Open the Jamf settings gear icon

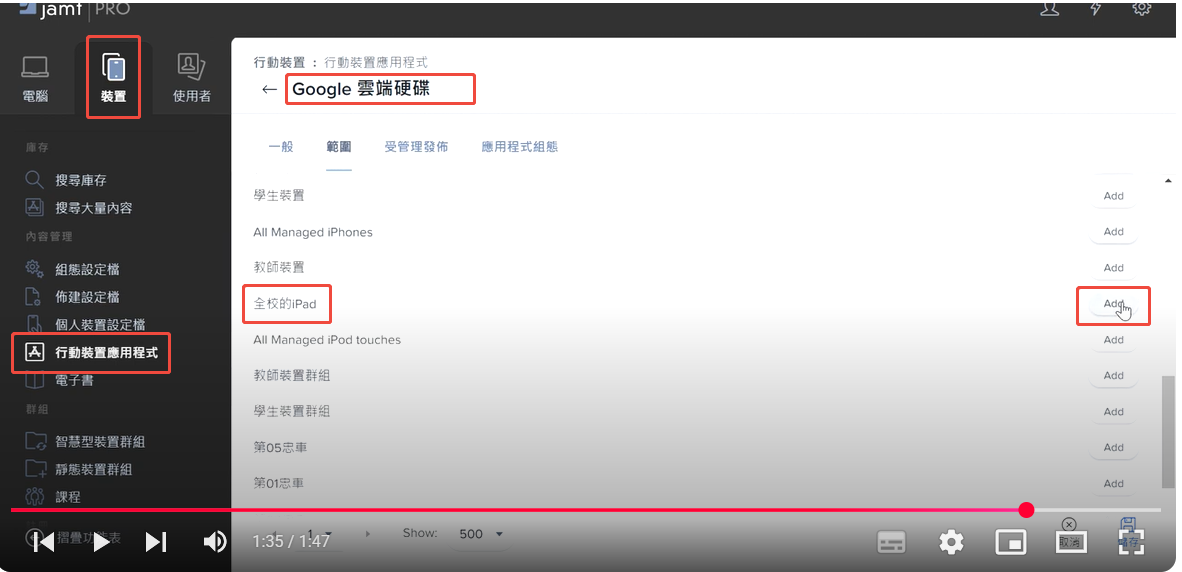point(1141,9)
